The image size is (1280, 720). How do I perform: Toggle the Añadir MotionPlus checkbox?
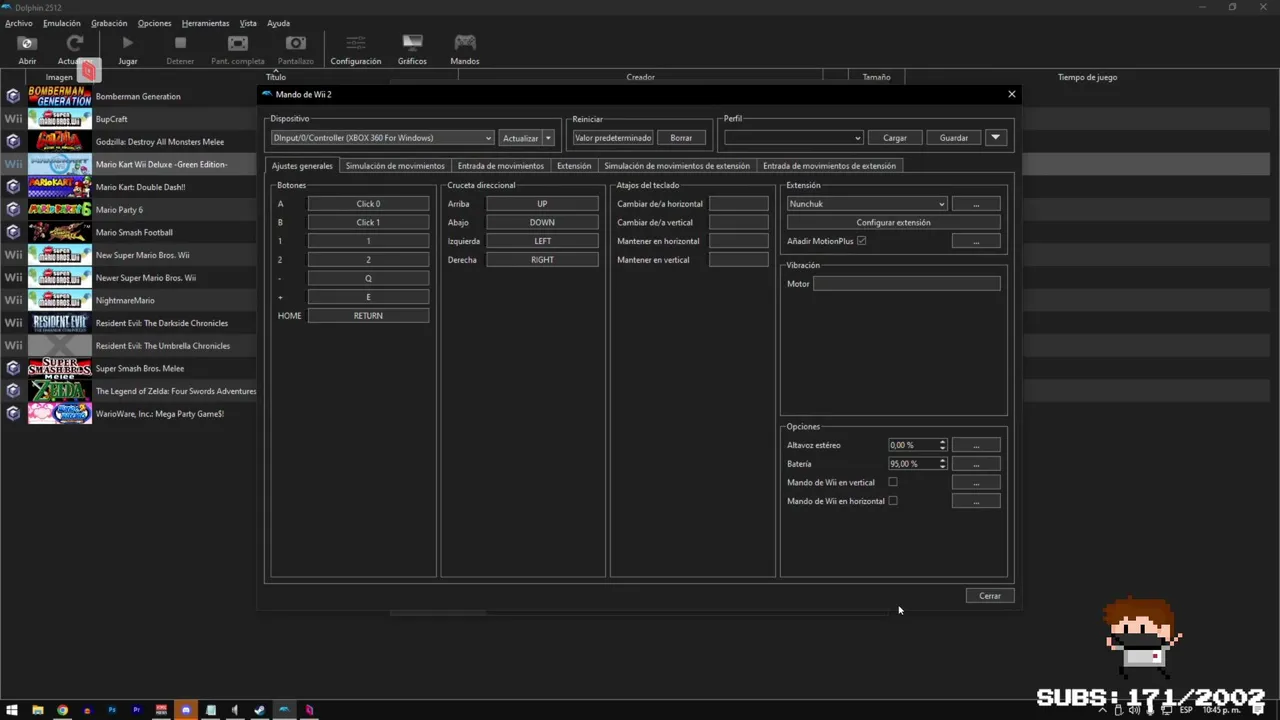point(861,241)
